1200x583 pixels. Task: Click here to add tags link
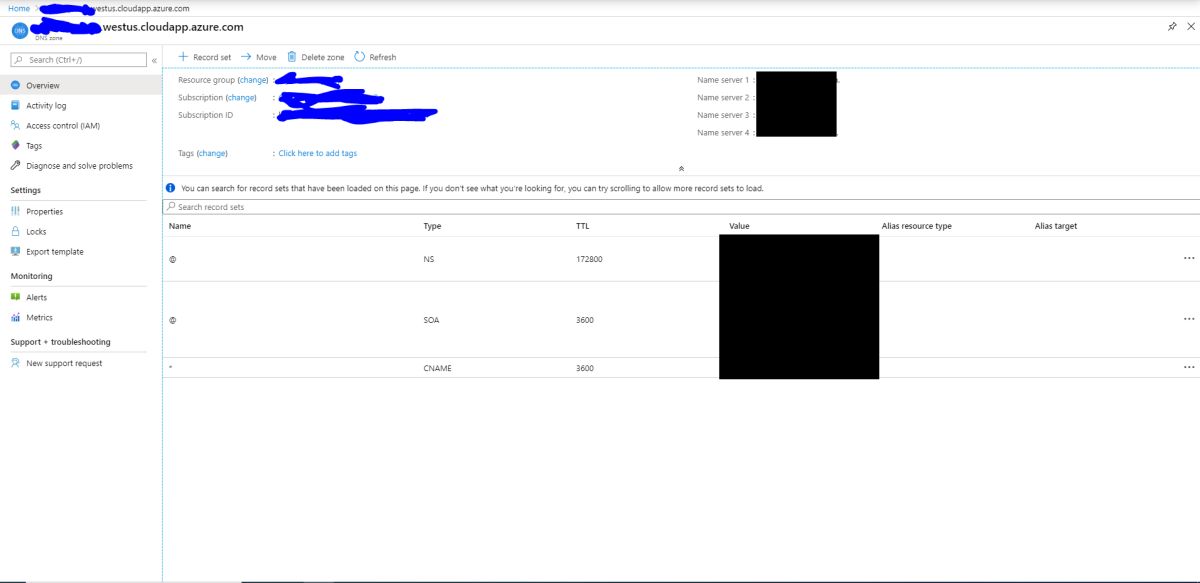pyautogui.click(x=318, y=154)
